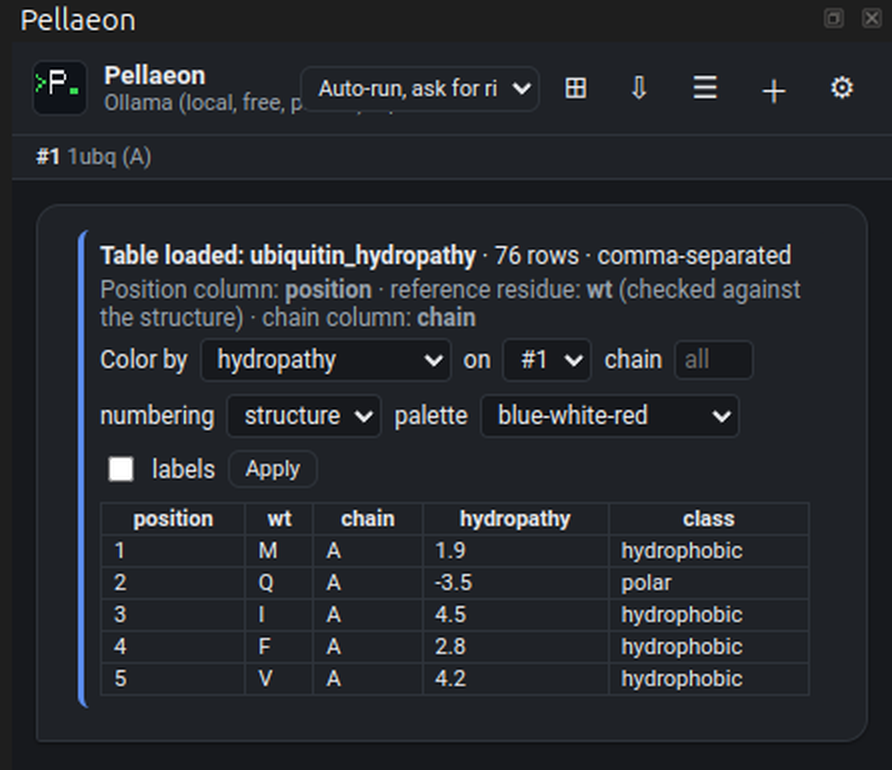Open the settings gear icon
892x770 pixels.
pos(842,88)
